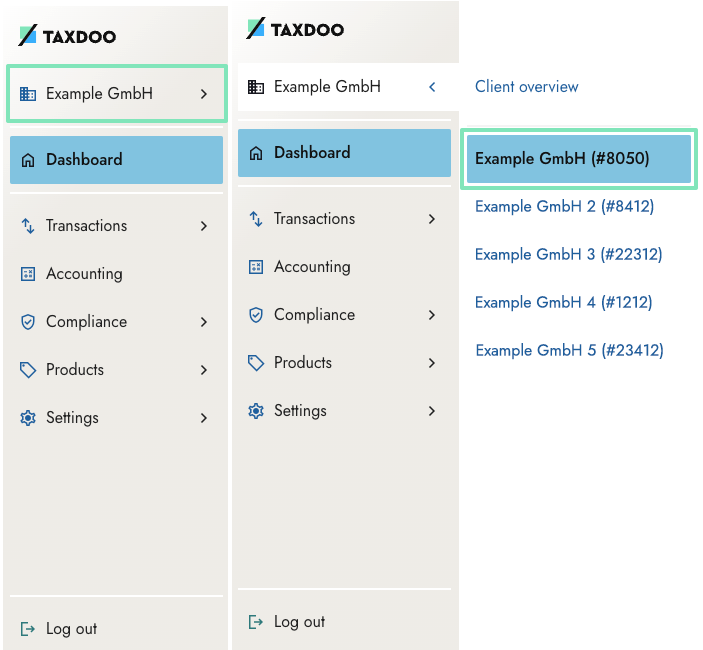Open the Client overview link
The image size is (703, 650).
point(527,87)
